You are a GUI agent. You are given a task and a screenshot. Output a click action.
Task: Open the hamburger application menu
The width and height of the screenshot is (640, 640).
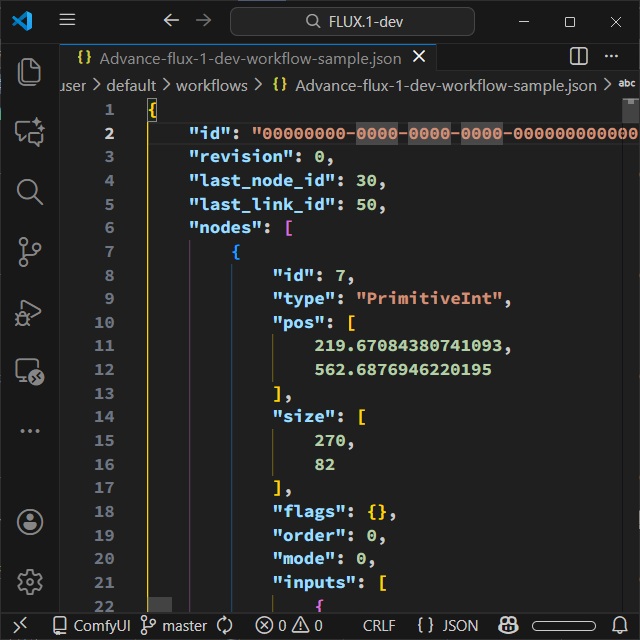(67, 21)
